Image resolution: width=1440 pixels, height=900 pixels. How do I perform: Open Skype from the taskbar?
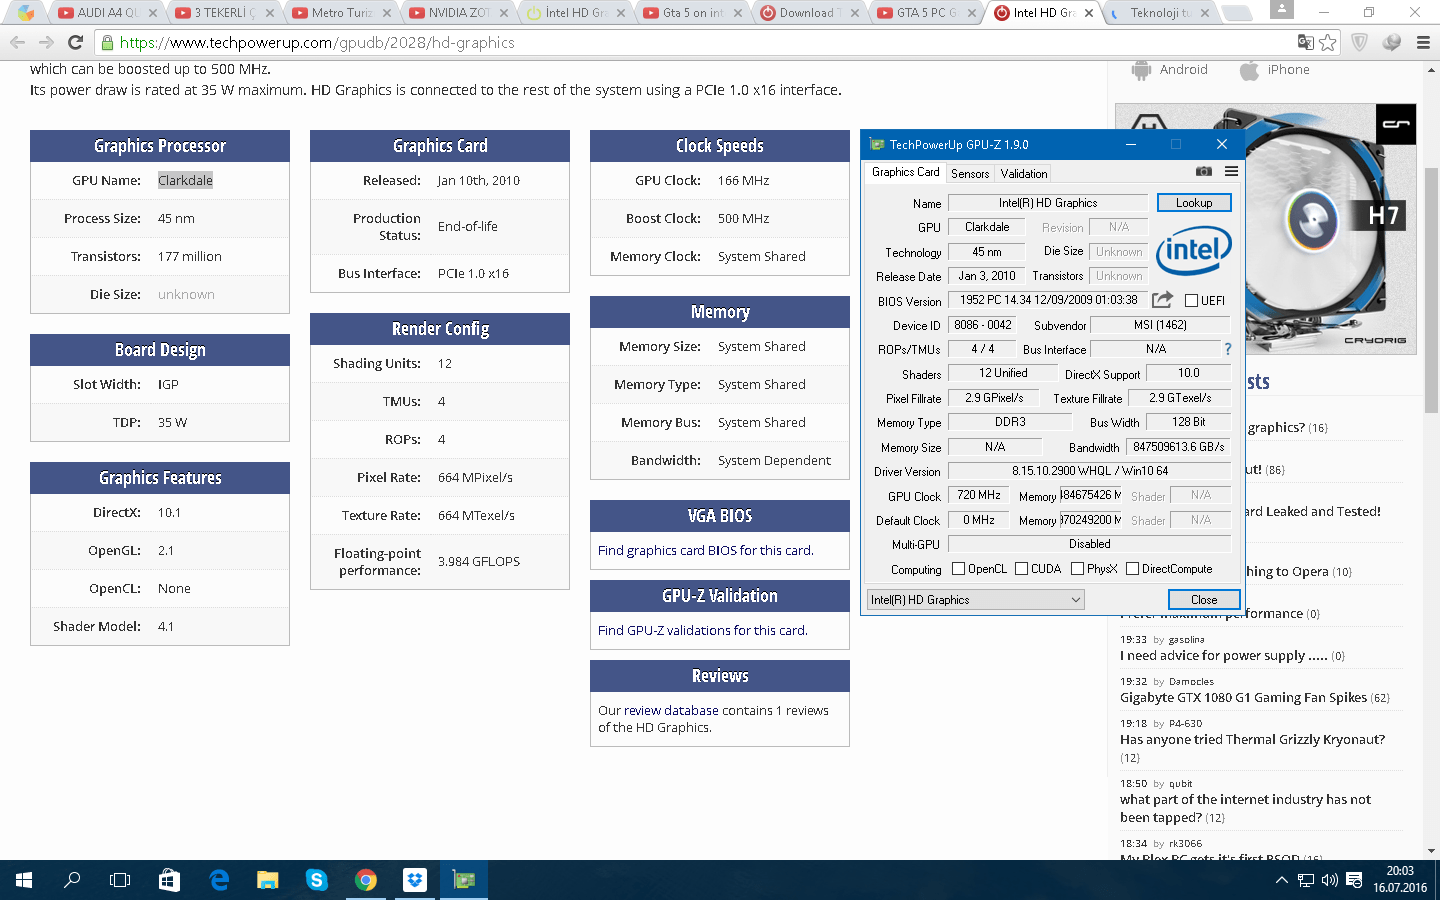[x=317, y=880]
